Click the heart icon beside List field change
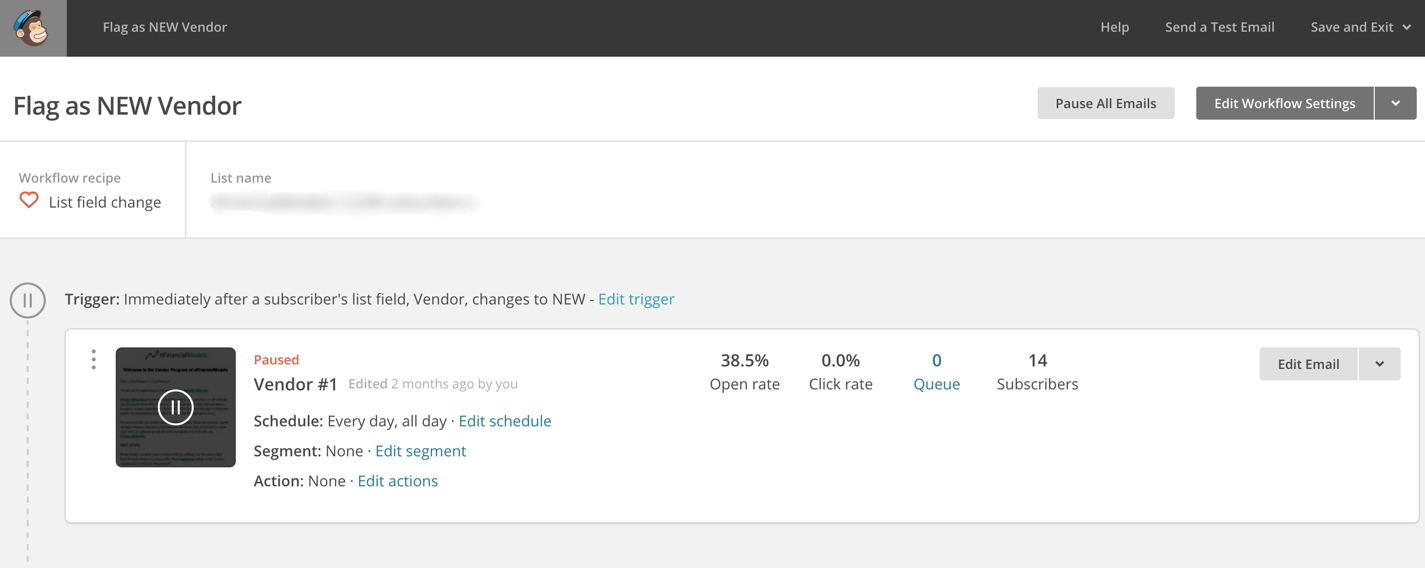This screenshot has height=568, width=1425. click(x=29, y=201)
